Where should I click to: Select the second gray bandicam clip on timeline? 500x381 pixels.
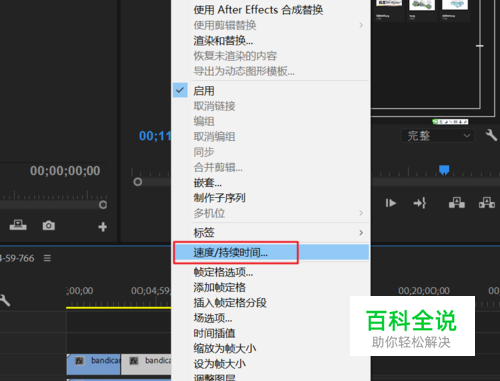pos(146,364)
